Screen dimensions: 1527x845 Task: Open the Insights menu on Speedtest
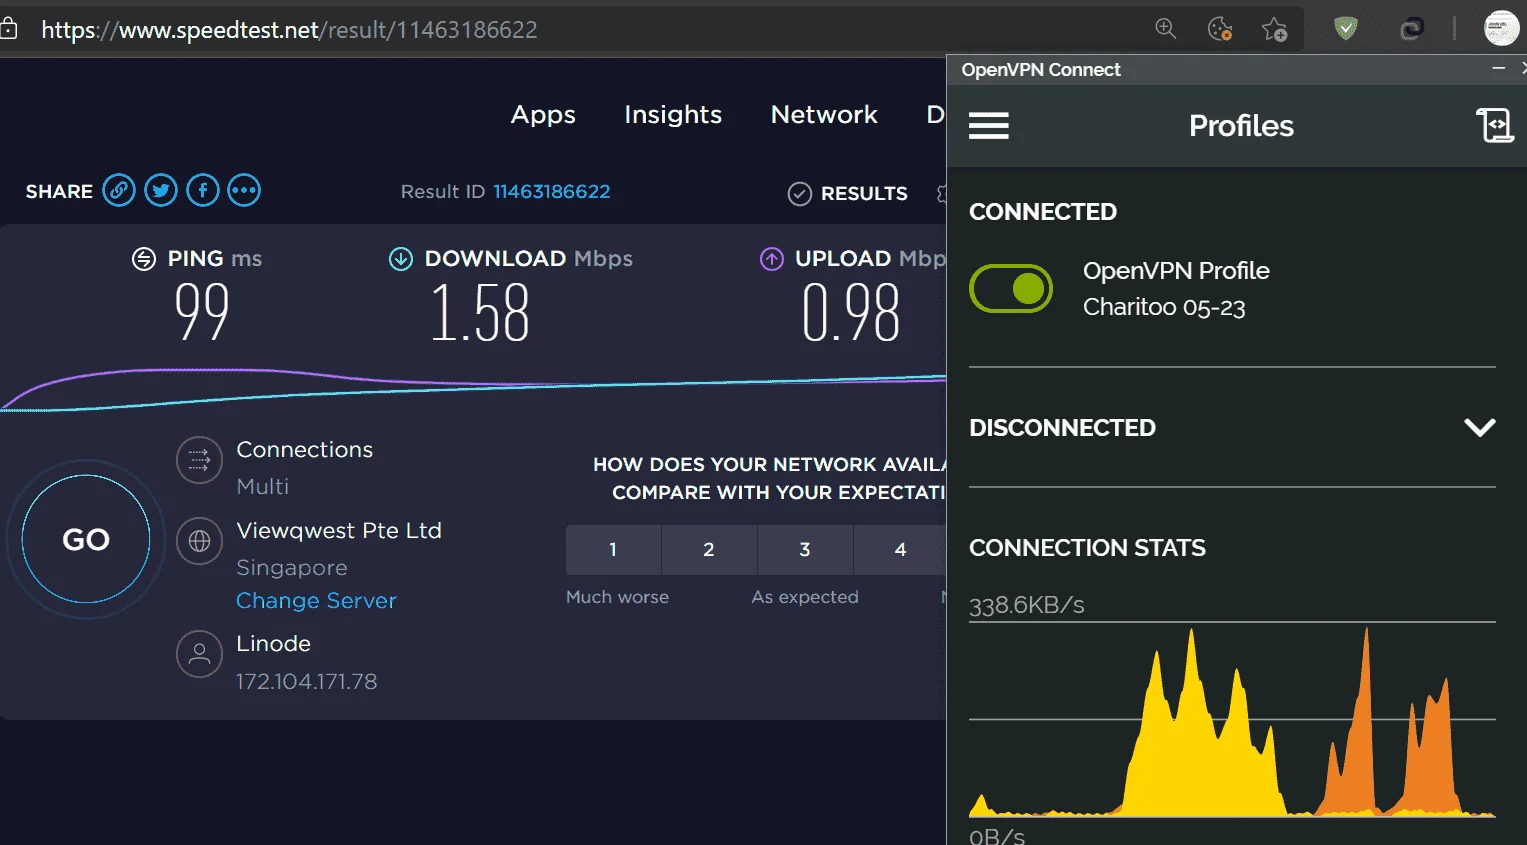pyautogui.click(x=673, y=115)
